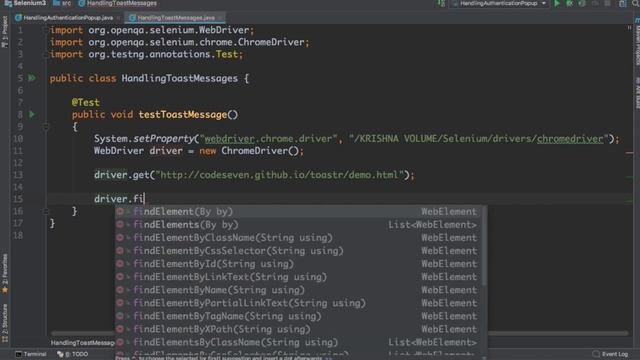Click the Structure side panel icon
This screenshot has width=640, height=360.
tap(4, 339)
